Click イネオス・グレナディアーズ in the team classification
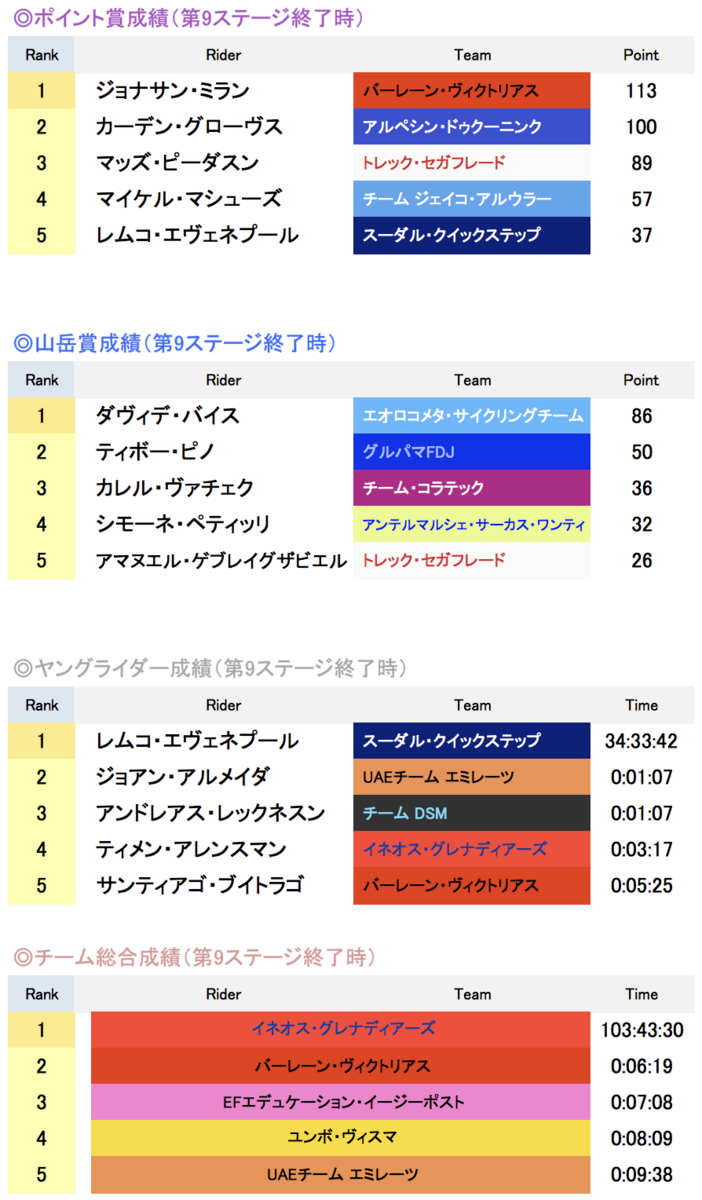 click(341, 1029)
